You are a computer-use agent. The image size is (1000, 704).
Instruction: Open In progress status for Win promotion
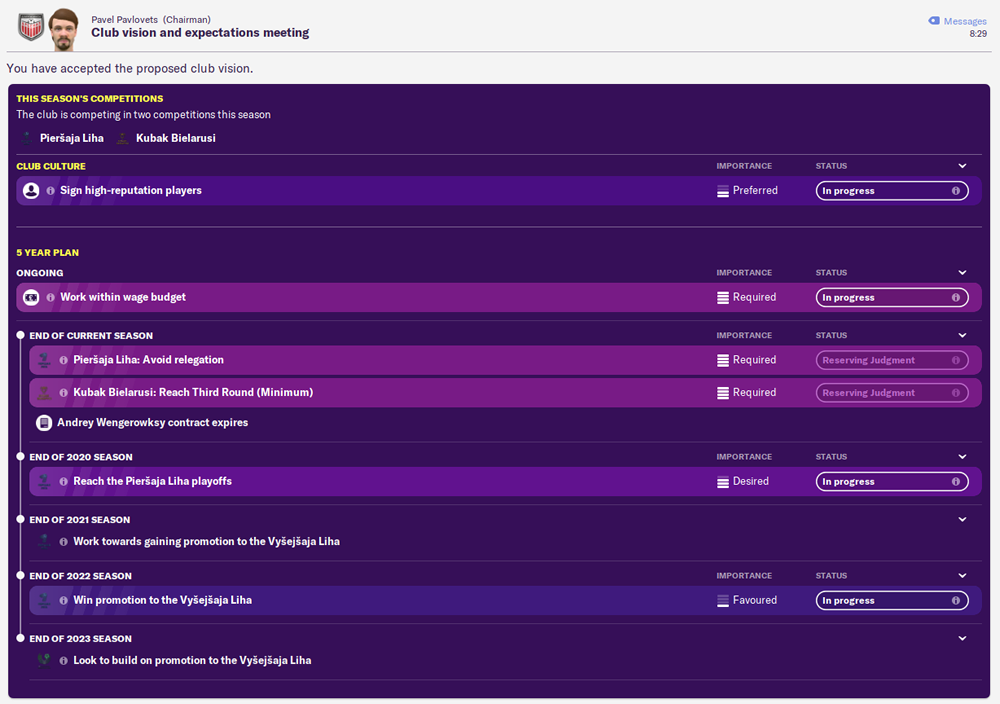pos(892,600)
